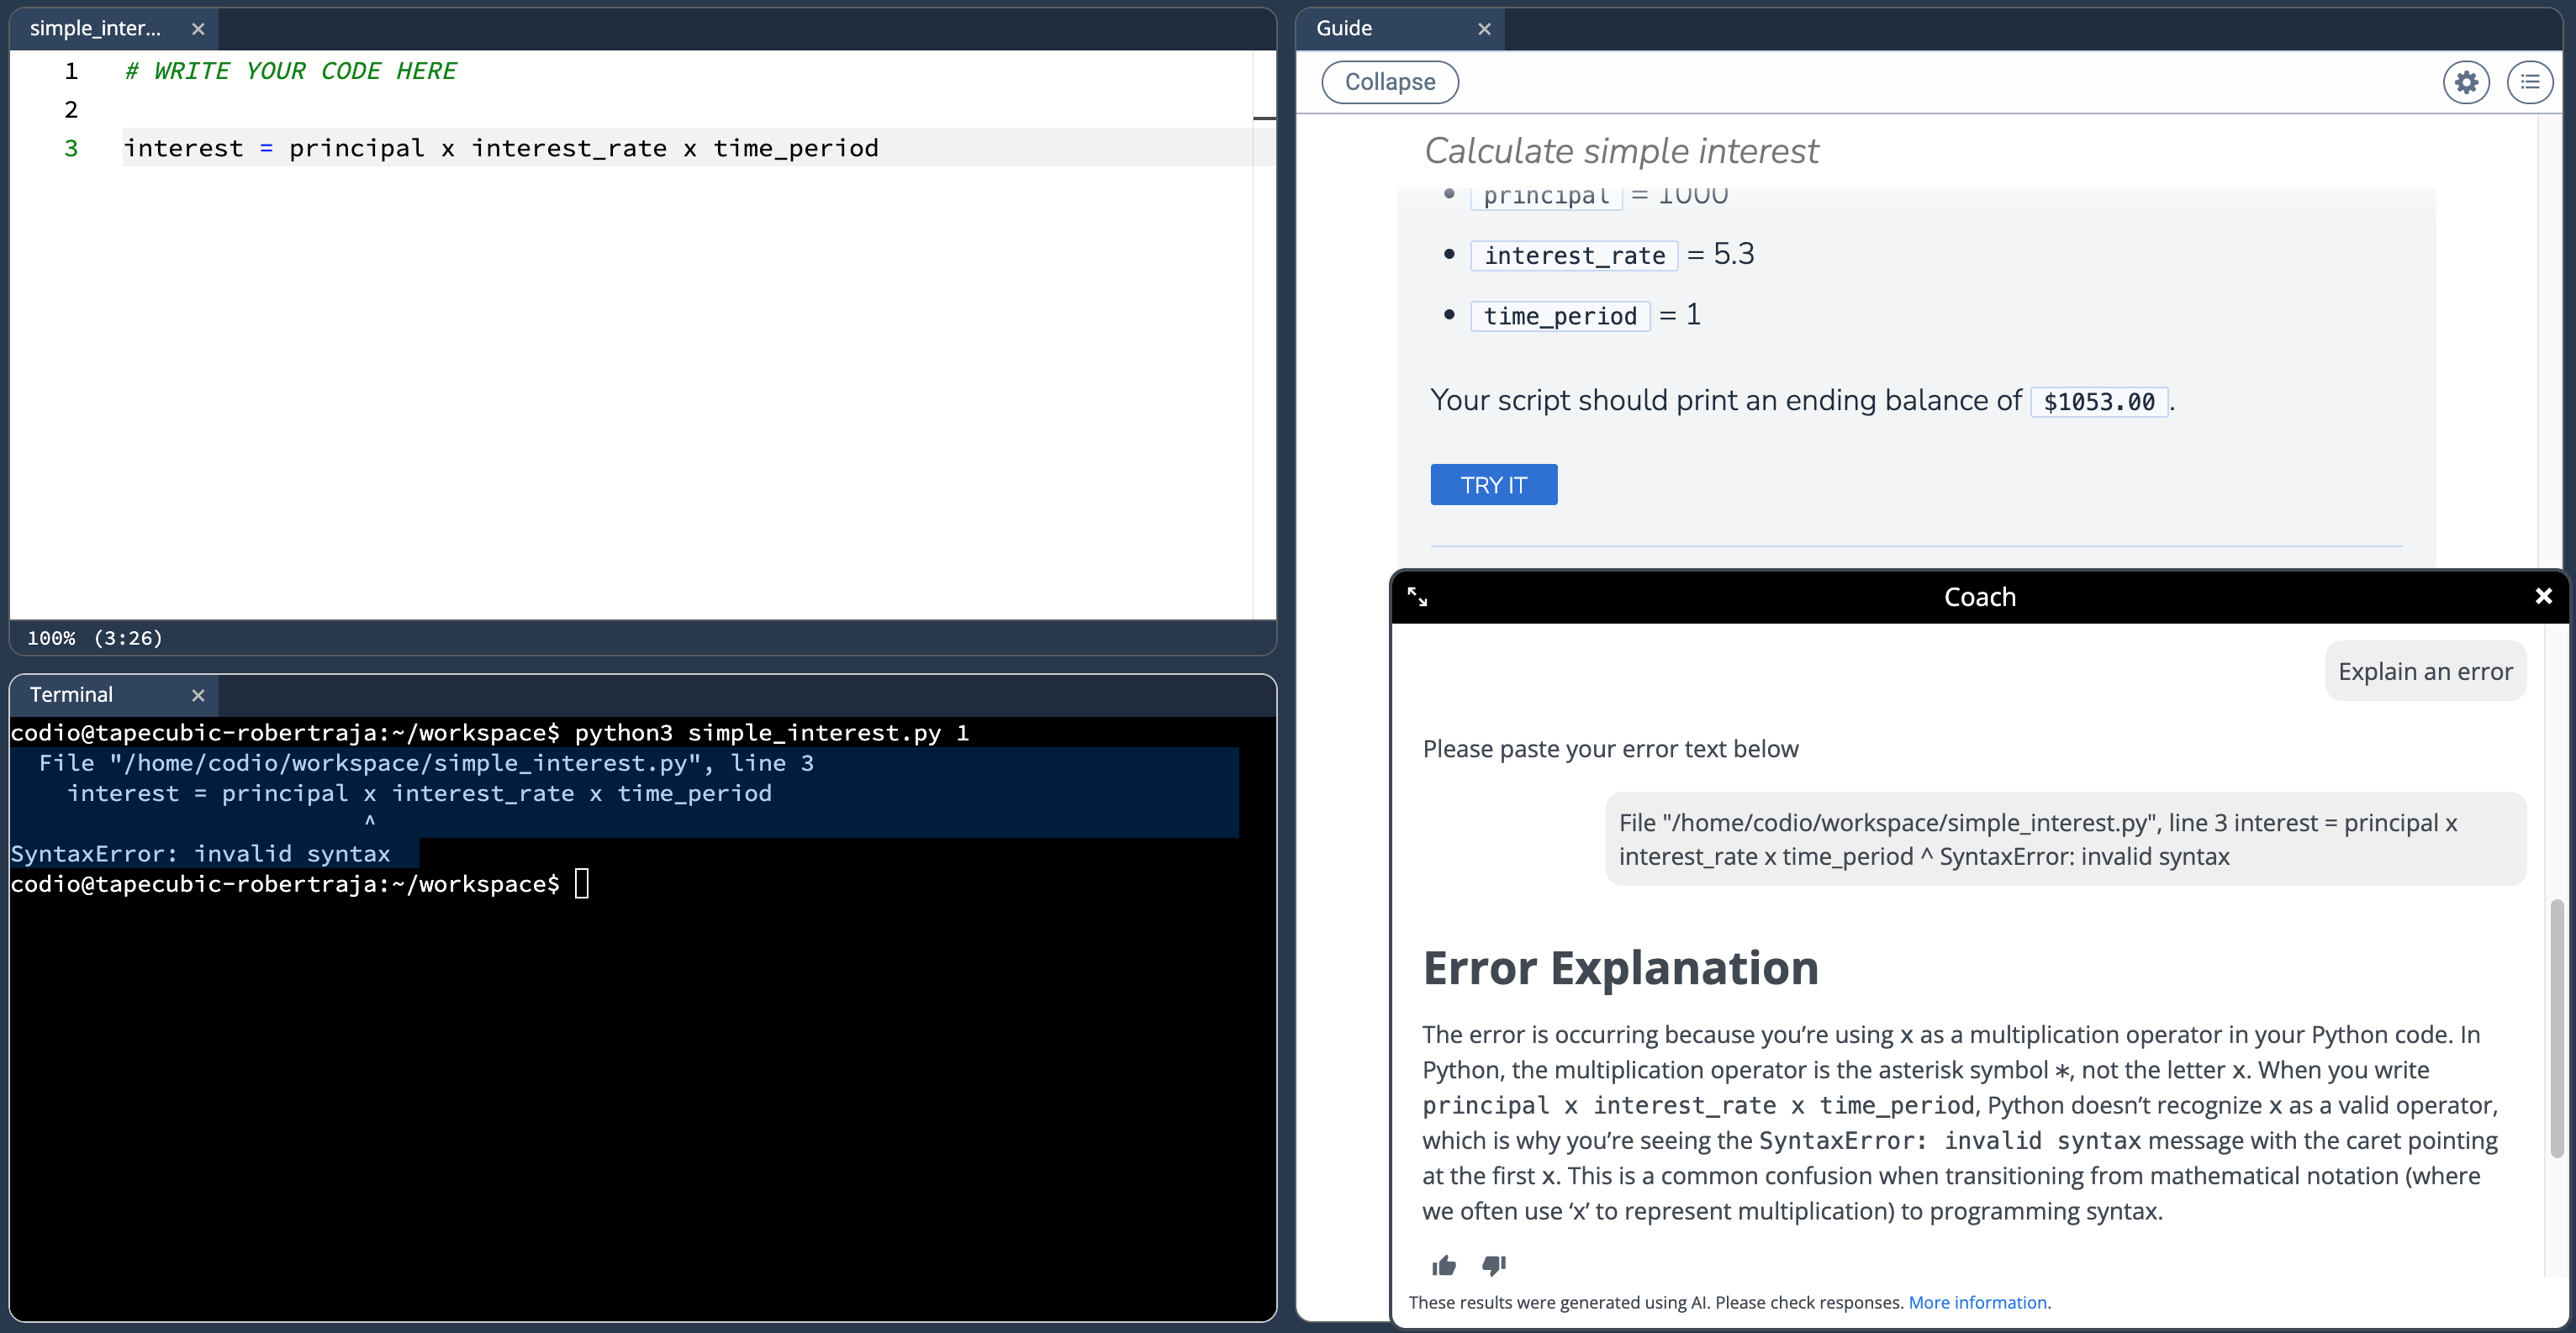The height and width of the screenshot is (1333, 2576).
Task: Close the simple_interest editor tab
Action: (x=198, y=28)
